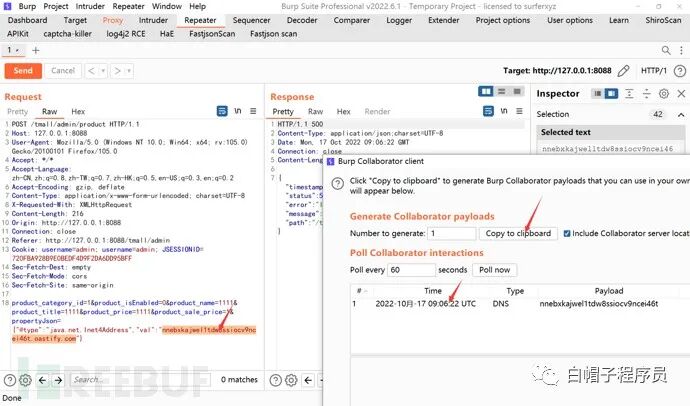Sort interactions by Type column

tap(515, 291)
